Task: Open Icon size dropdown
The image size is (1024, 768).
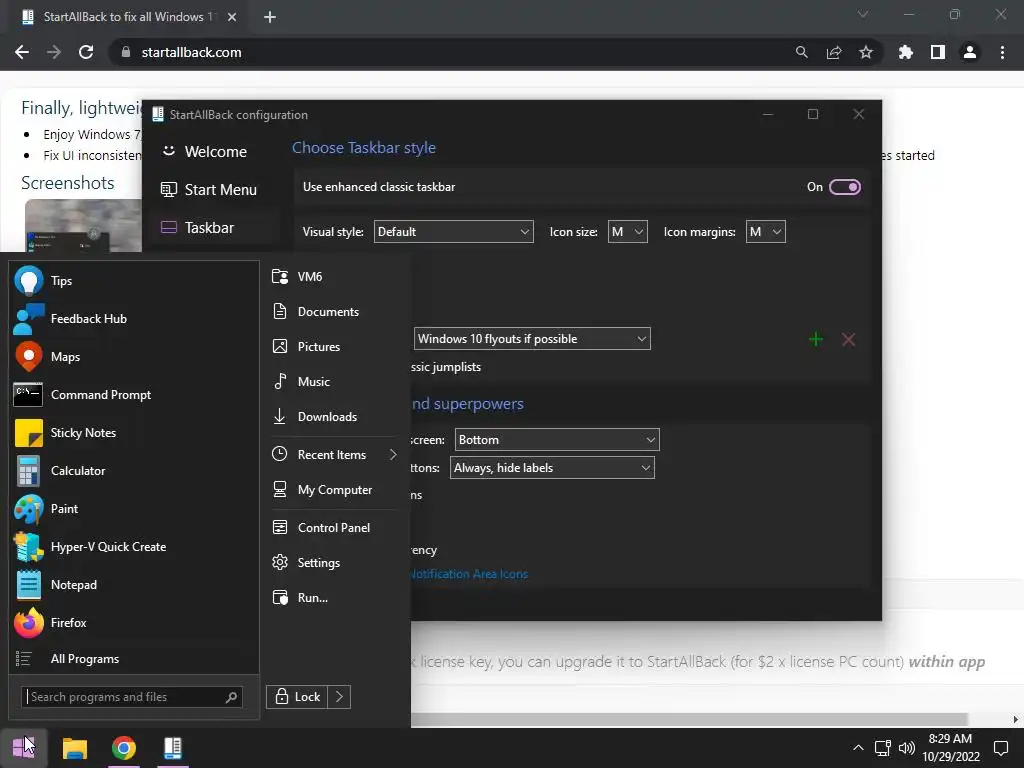Action: (x=628, y=232)
